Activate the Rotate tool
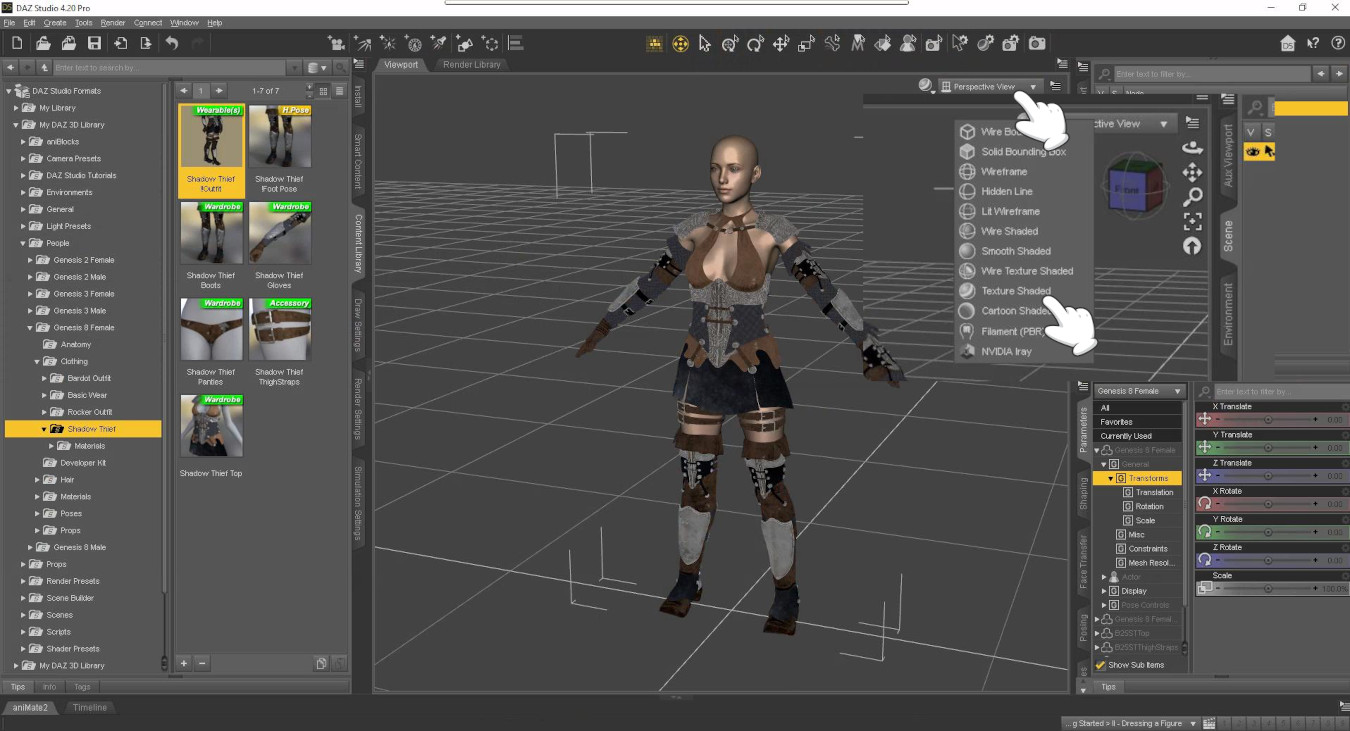Image resolution: width=1350 pixels, height=731 pixels. (755, 44)
